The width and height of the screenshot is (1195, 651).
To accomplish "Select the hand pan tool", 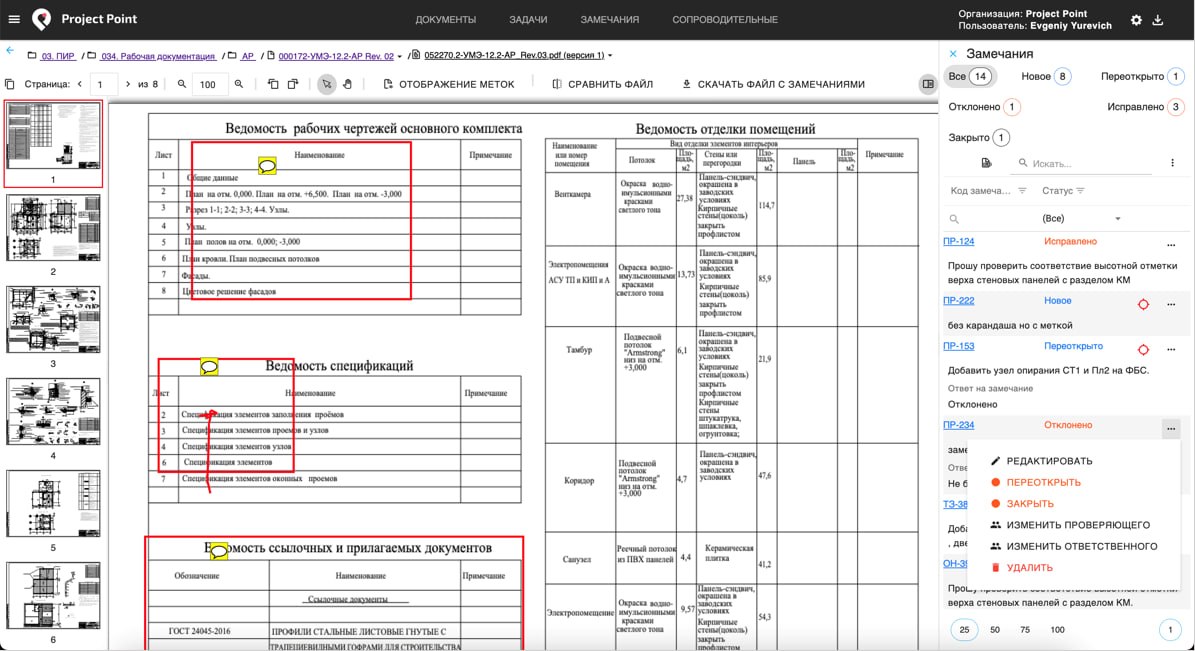I will [348, 84].
